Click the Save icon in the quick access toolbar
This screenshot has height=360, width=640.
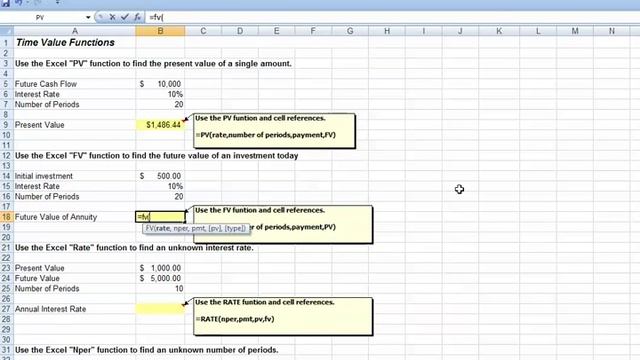pyautogui.click(x=5, y=2)
